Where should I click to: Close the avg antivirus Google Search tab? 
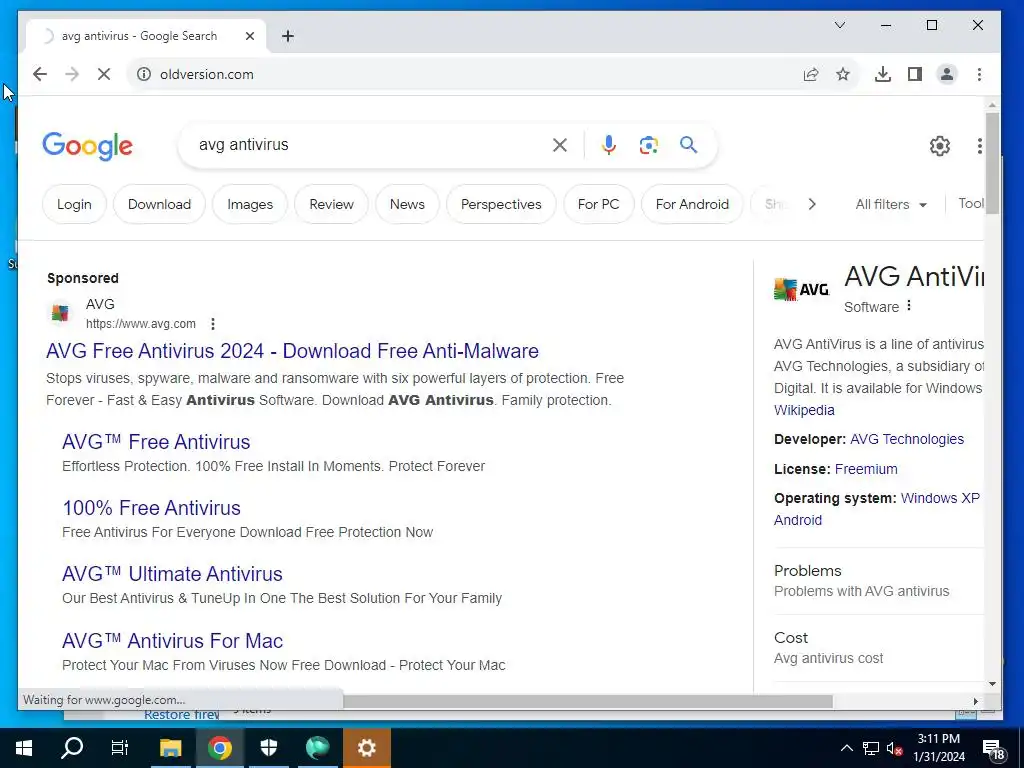(x=249, y=36)
